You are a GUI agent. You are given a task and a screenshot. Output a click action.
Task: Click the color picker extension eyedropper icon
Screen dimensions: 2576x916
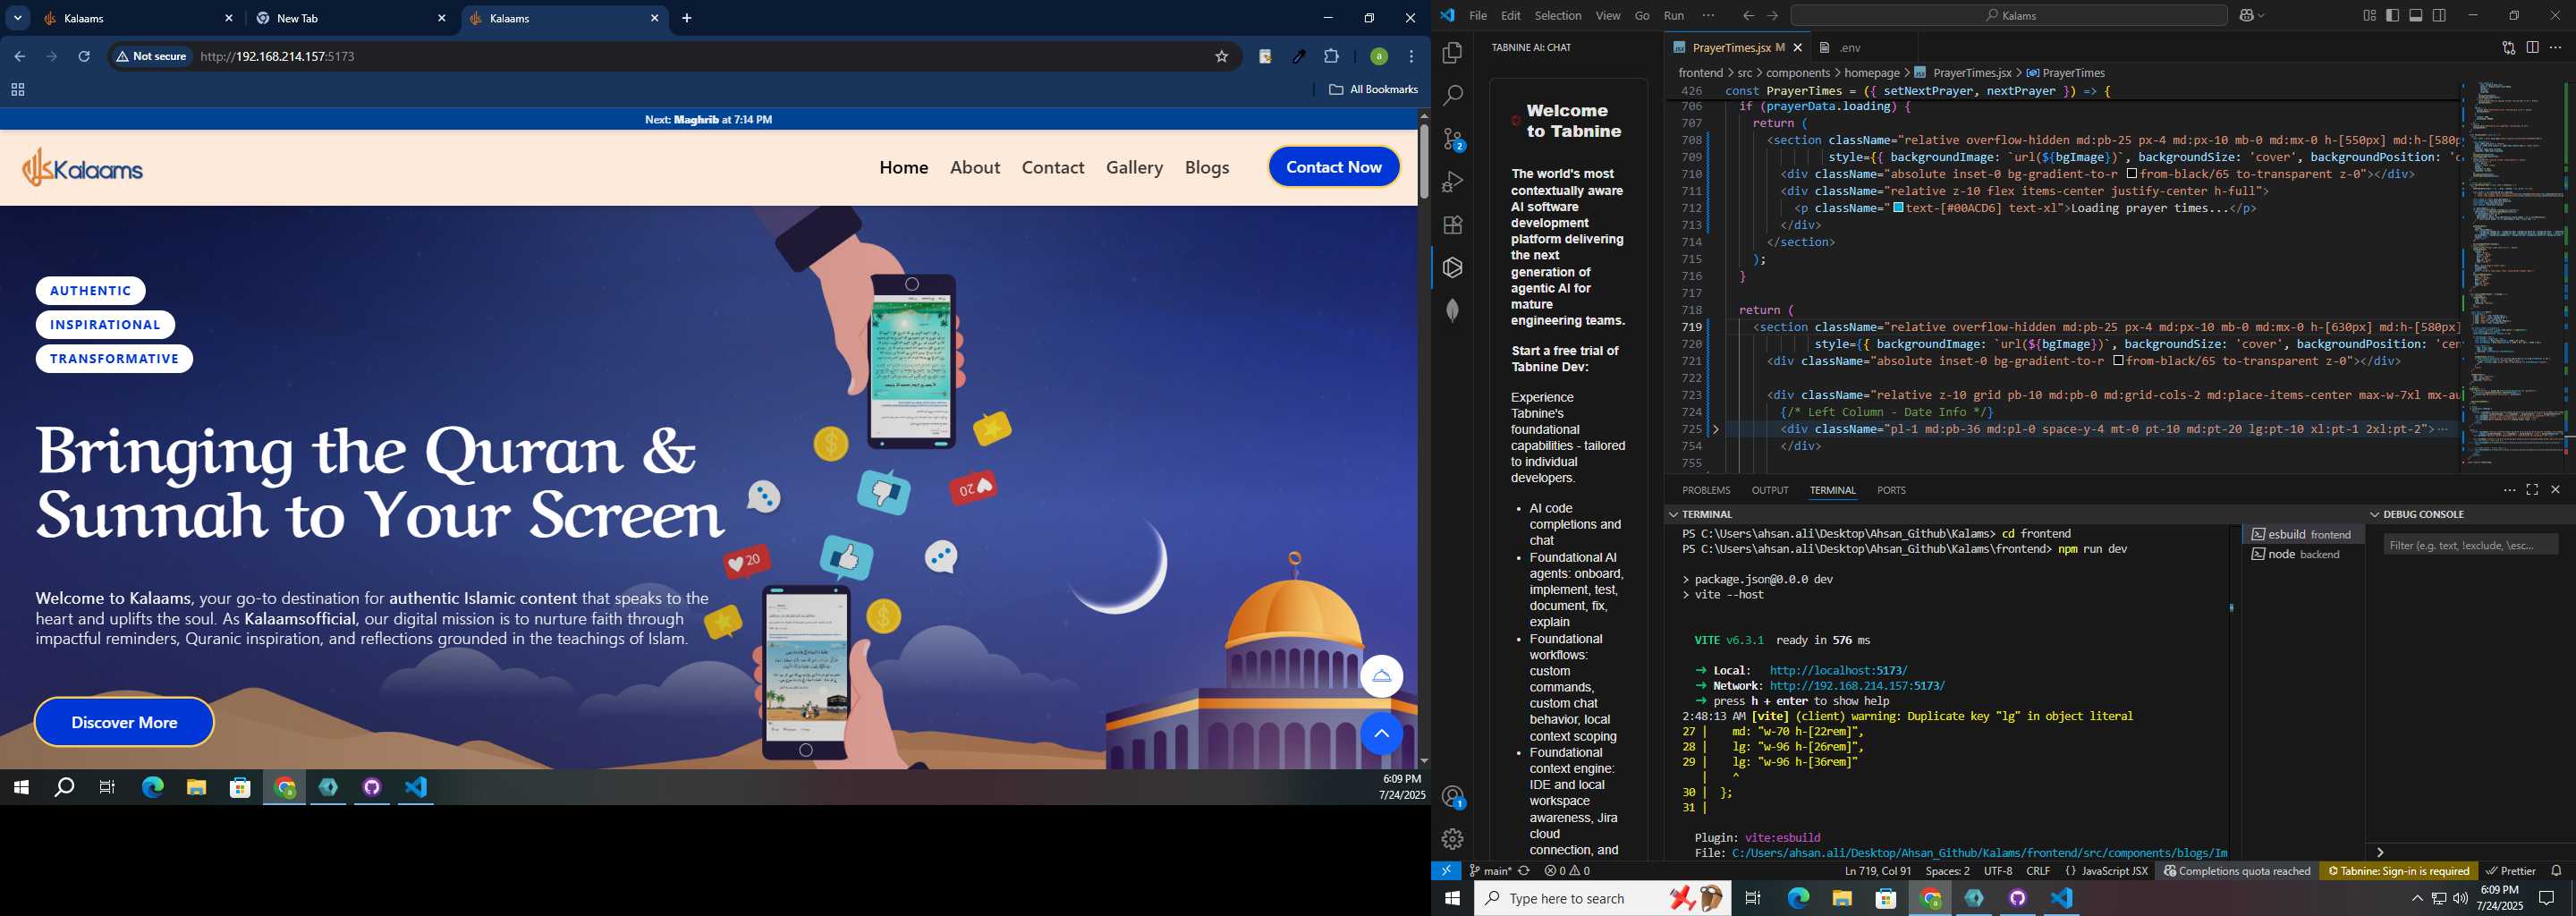coord(1298,57)
